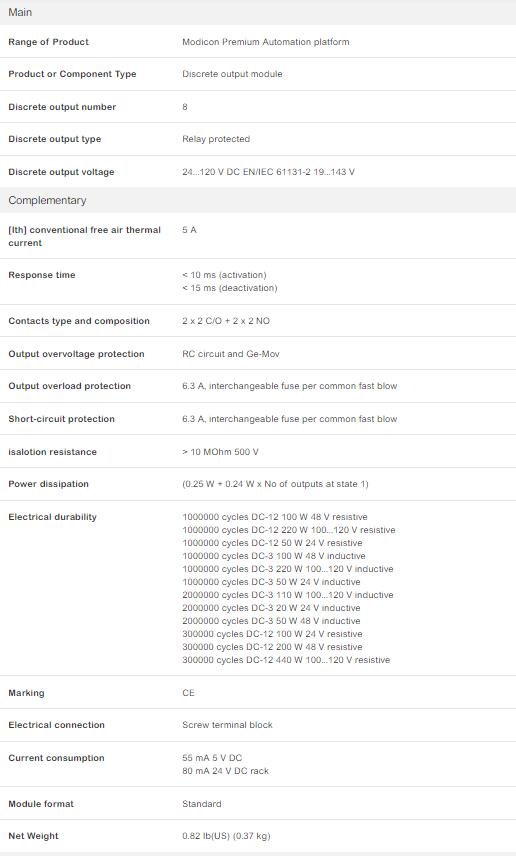
Task: Select the Relay protected value
Action: [x=216, y=139]
